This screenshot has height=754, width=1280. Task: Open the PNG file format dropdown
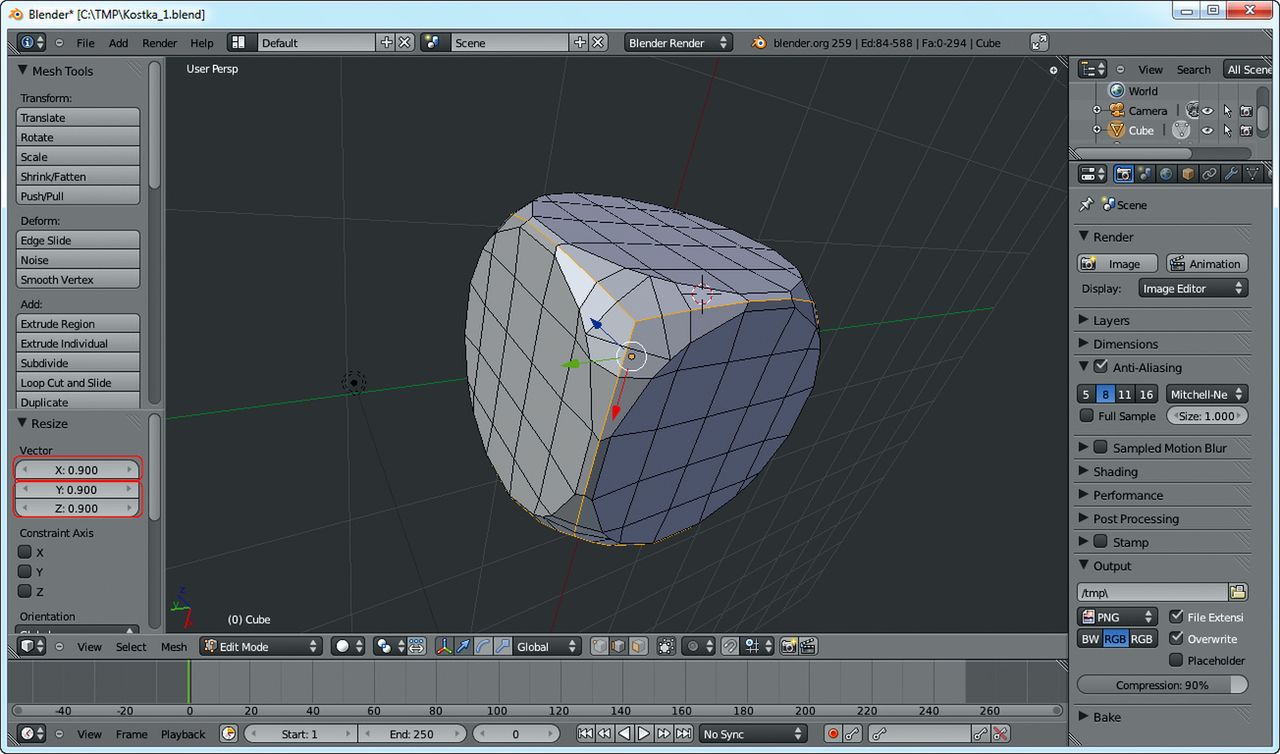[x=1117, y=617]
